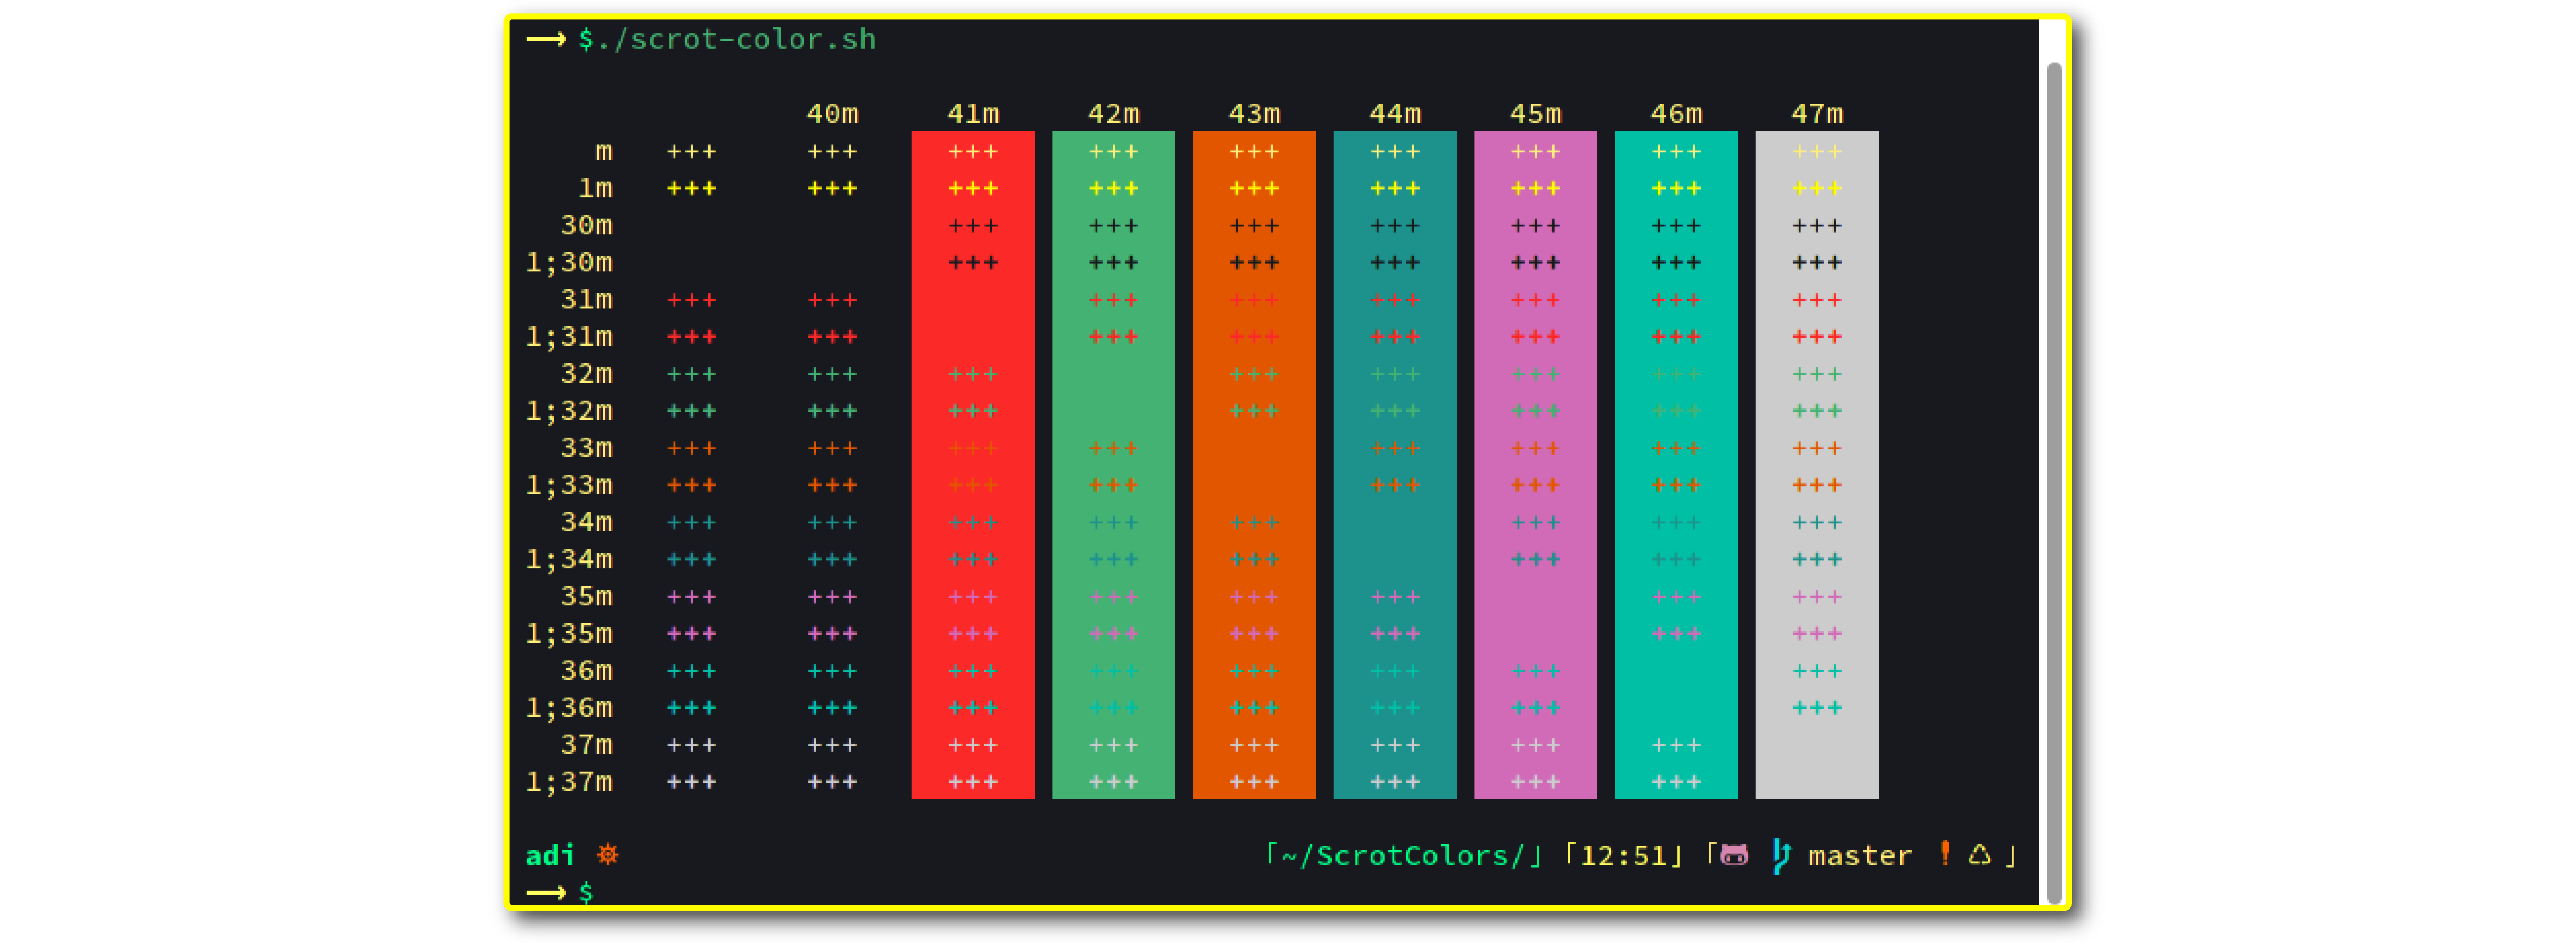The height and width of the screenshot is (943, 2576).
Task: Click the dollar sign at bottom prompt
Action: point(587,892)
